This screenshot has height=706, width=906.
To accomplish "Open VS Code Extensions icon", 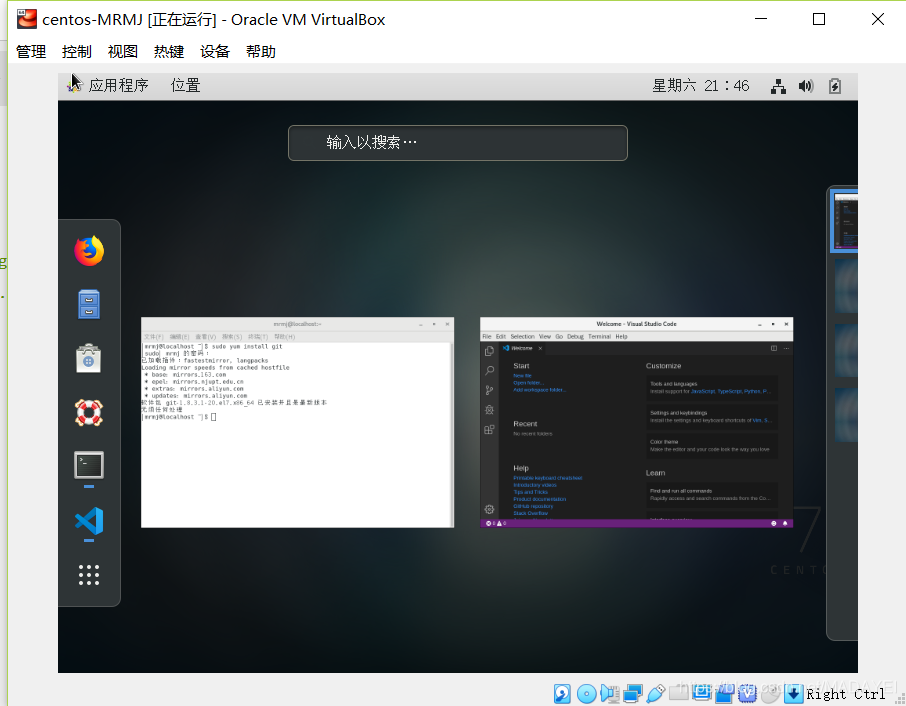I will pos(489,429).
